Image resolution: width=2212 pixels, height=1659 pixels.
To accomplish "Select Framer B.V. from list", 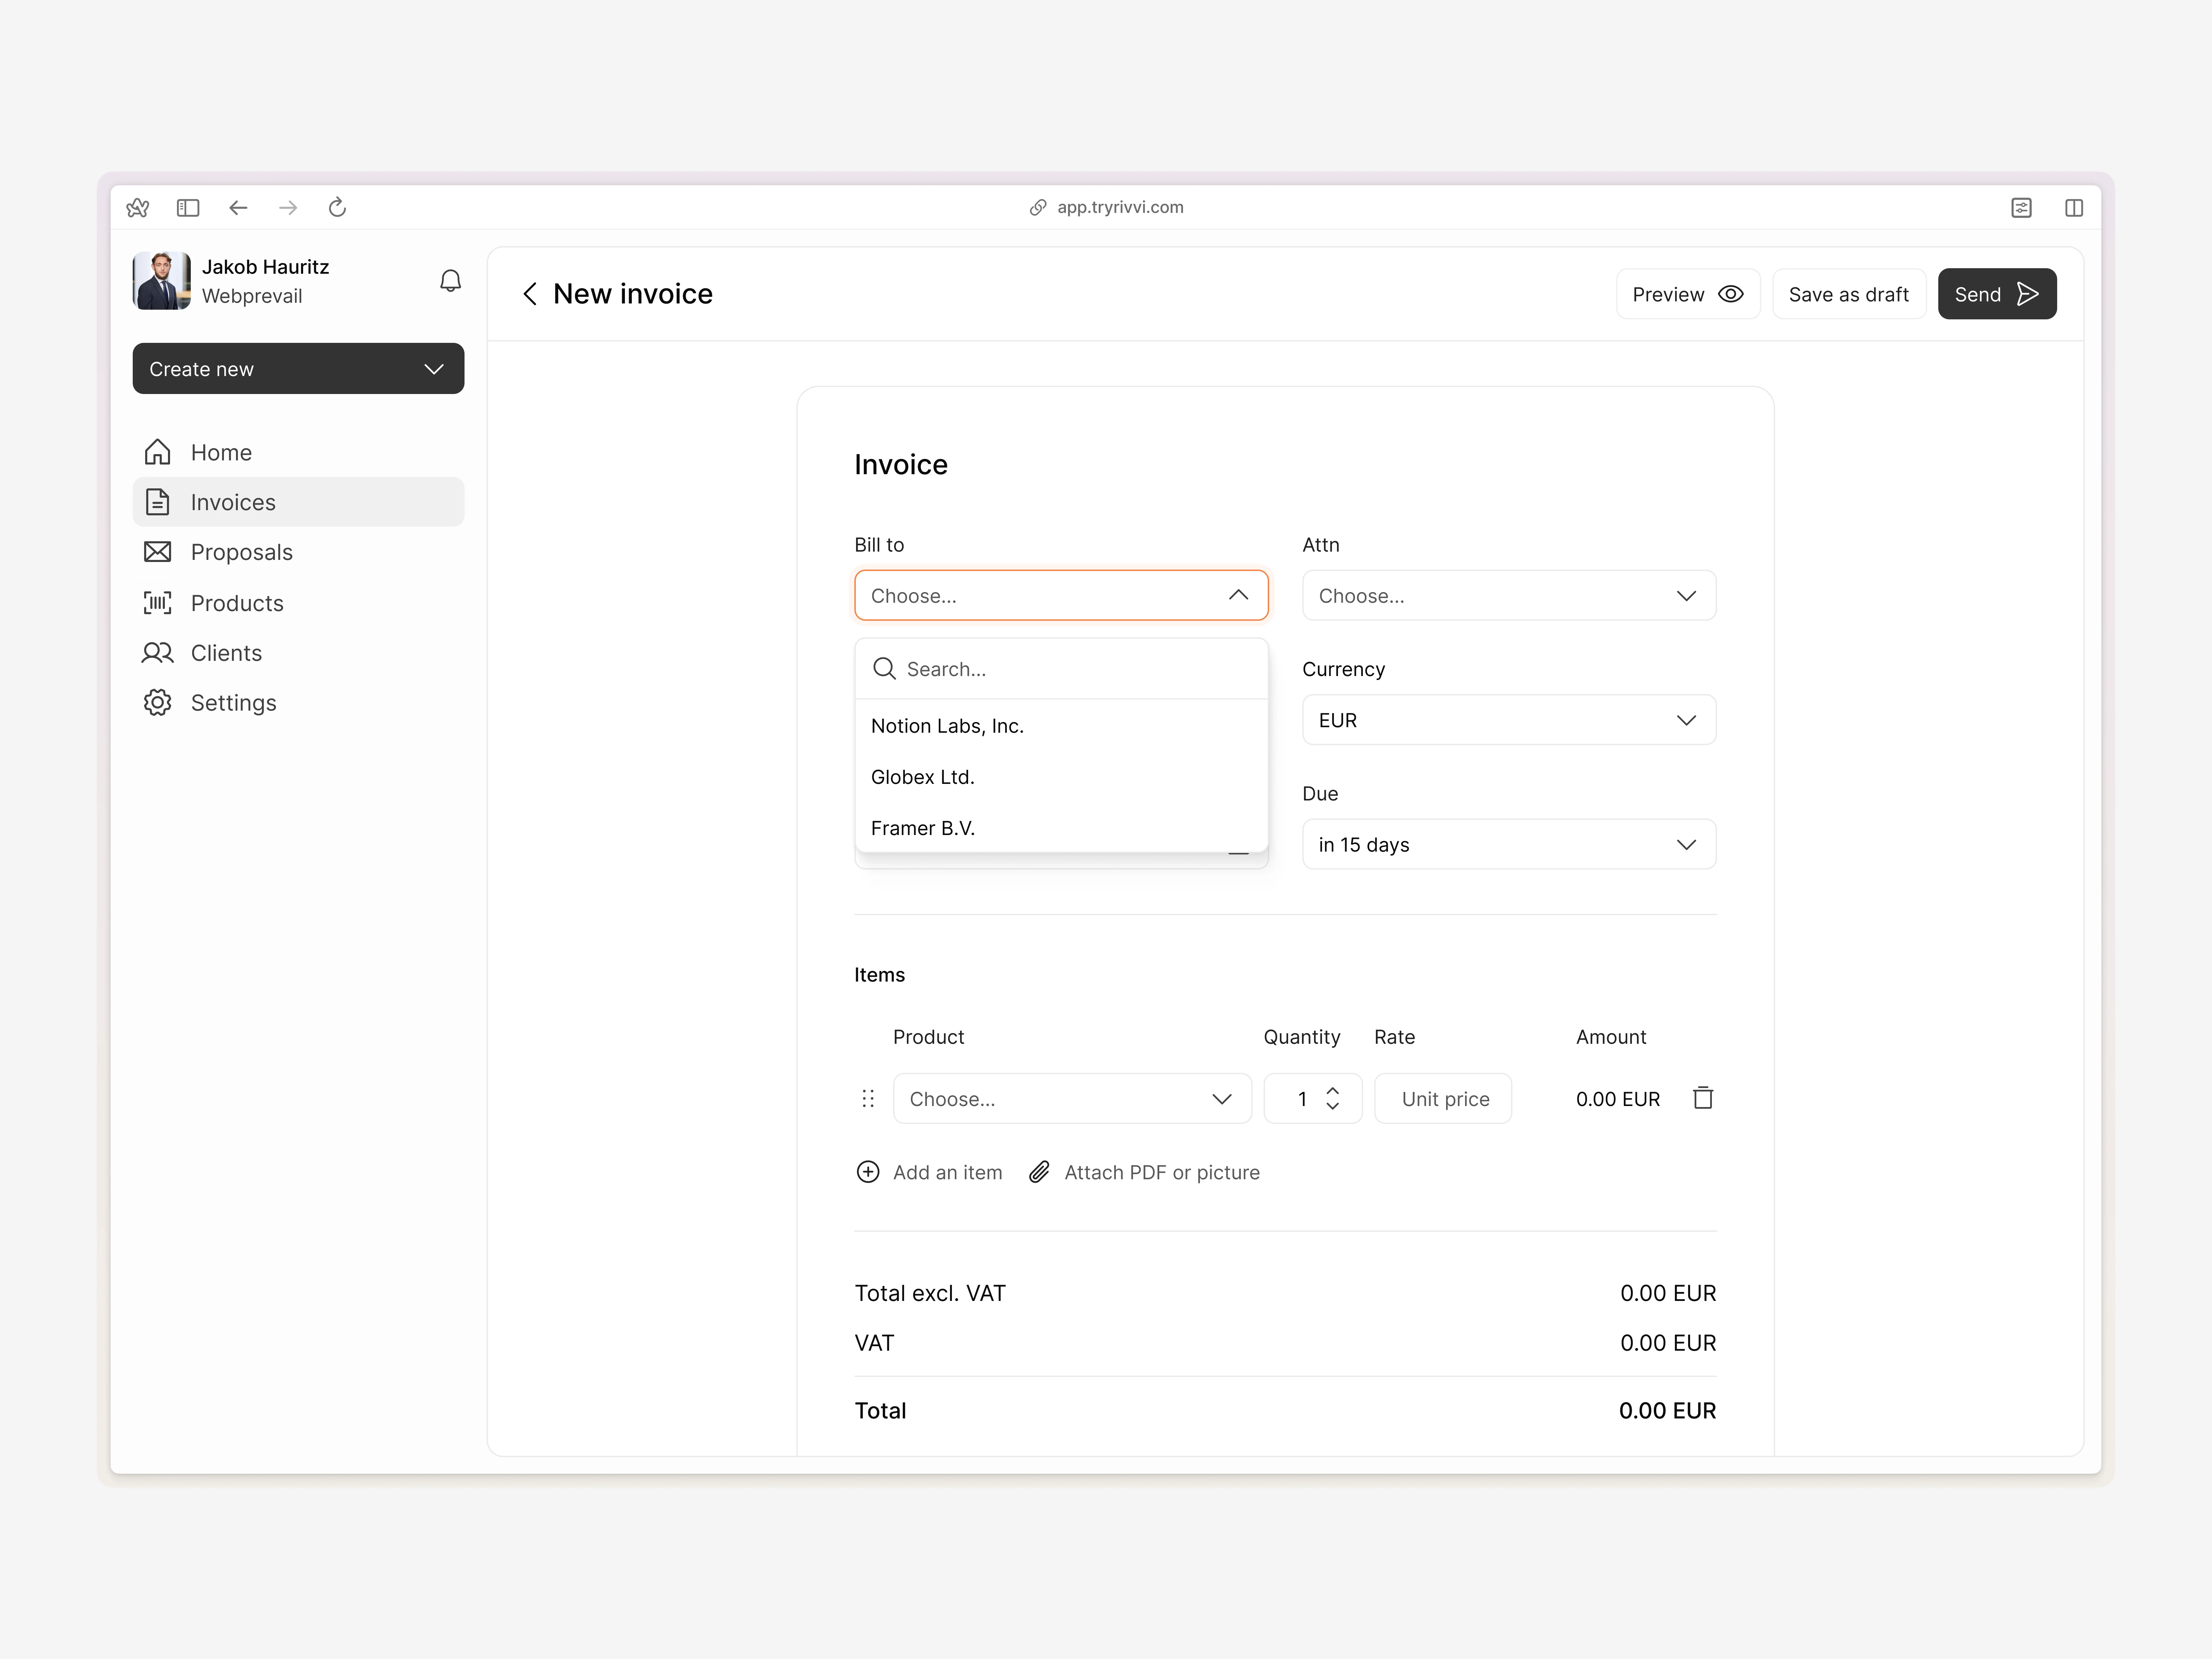I will click(1061, 828).
